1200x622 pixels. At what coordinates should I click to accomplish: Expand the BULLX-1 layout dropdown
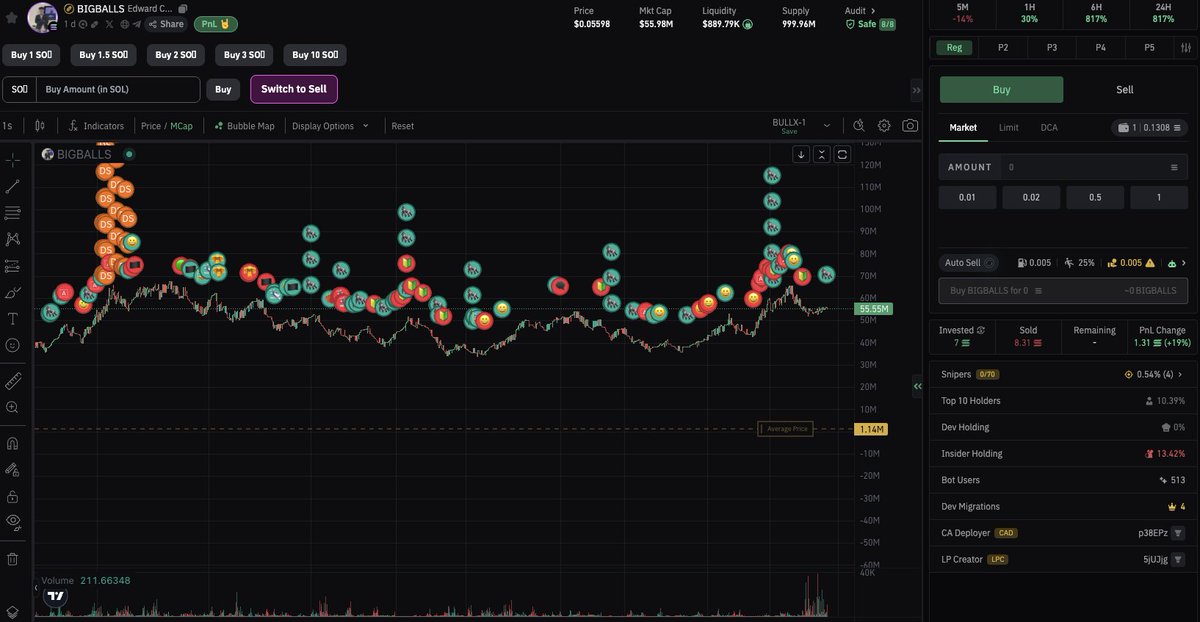click(827, 126)
